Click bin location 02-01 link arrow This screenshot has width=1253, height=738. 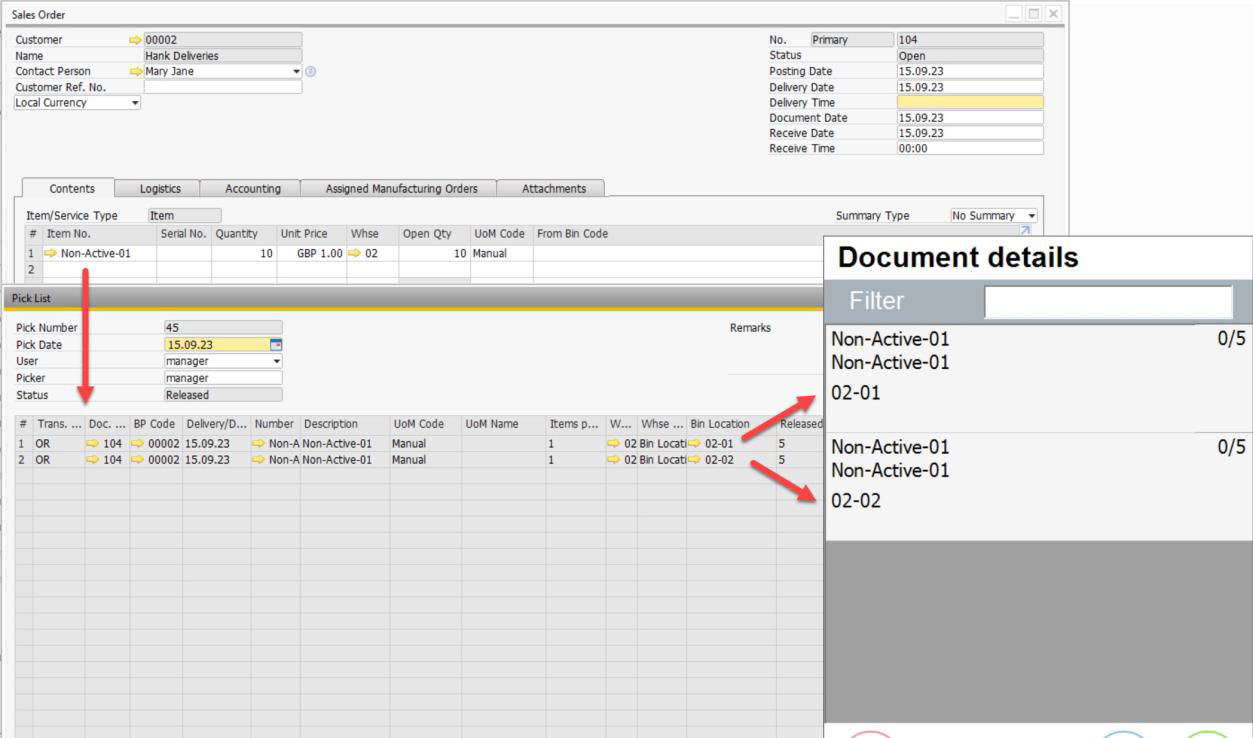tap(695, 443)
